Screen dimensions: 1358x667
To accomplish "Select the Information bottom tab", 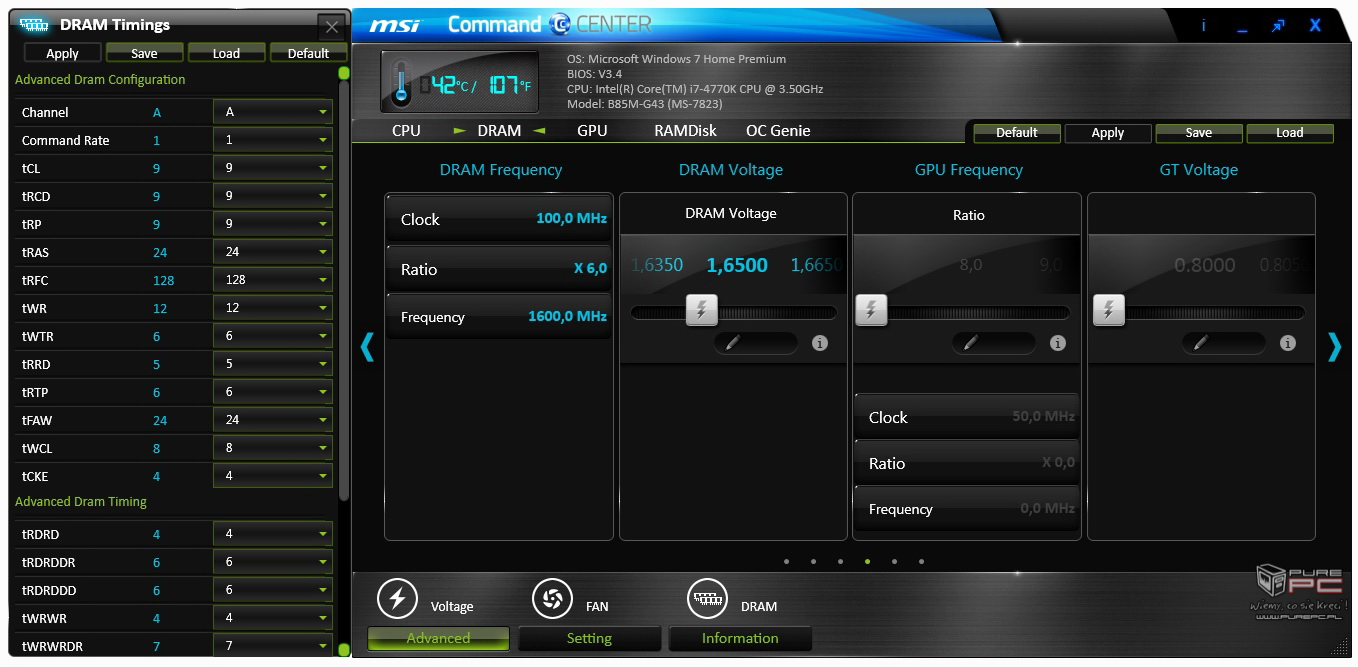I will (x=740, y=638).
